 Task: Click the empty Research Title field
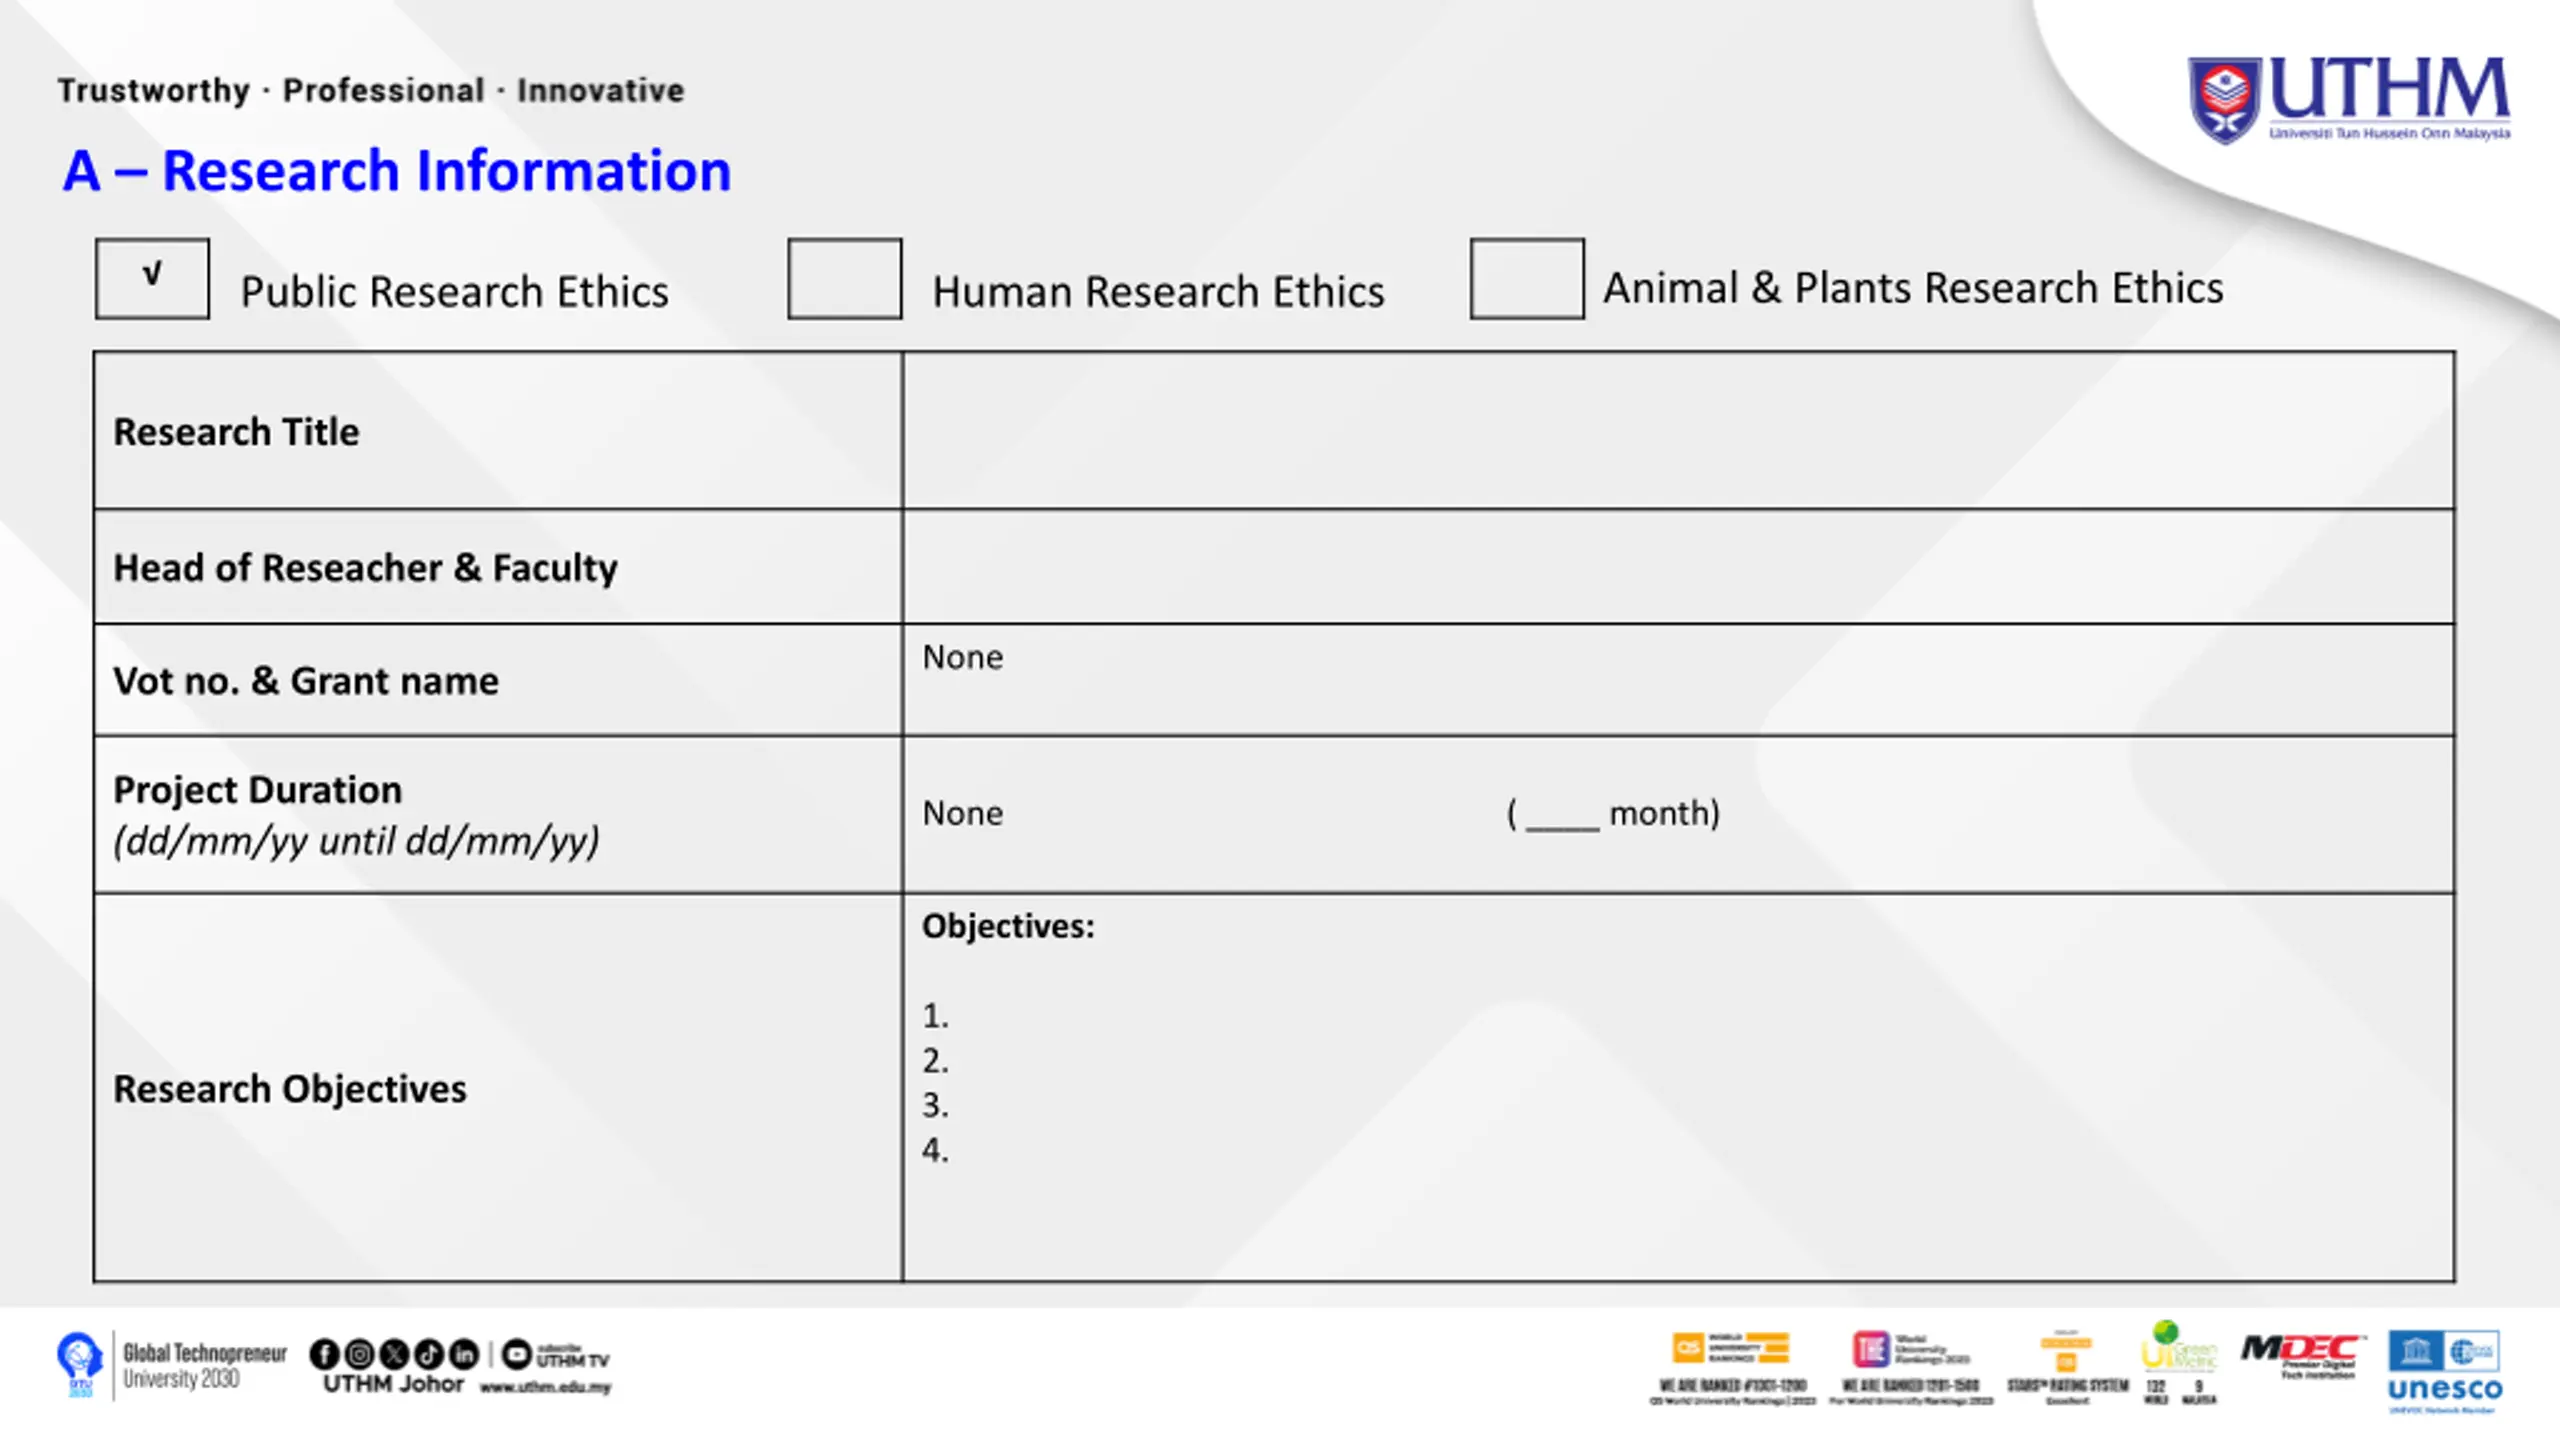tap(1677, 430)
